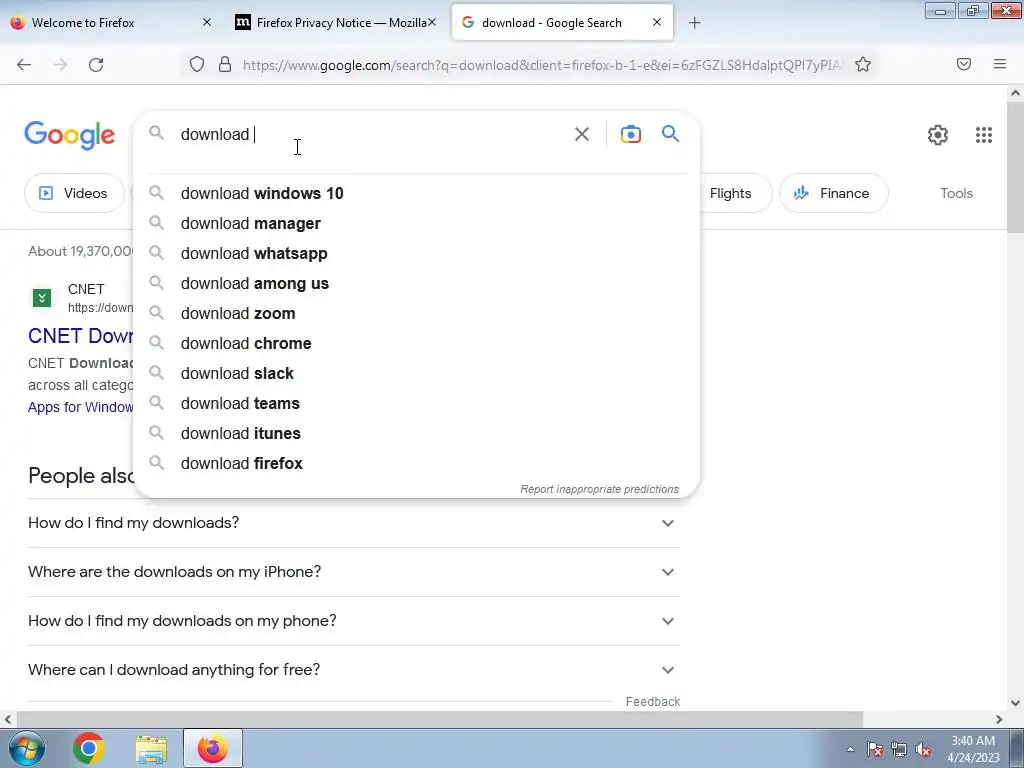The width and height of the screenshot is (1024, 768).
Task: Open the Save to Pocket icon
Action: [964, 64]
